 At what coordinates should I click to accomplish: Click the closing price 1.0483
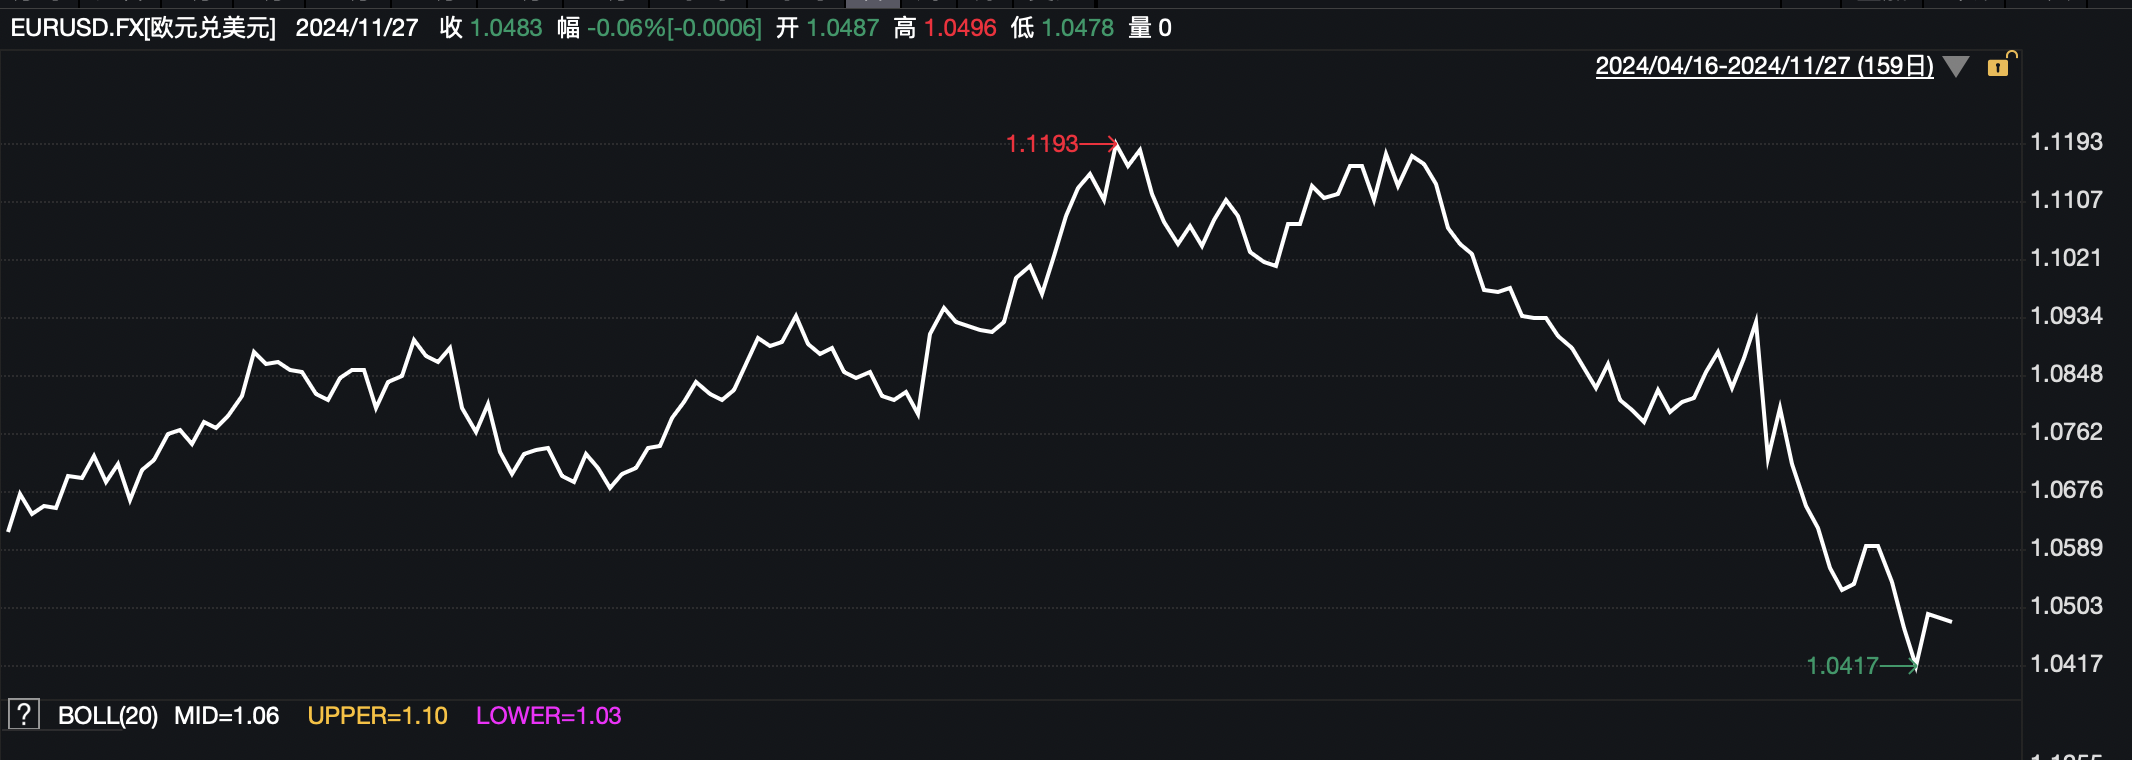click(x=506, y=28)
